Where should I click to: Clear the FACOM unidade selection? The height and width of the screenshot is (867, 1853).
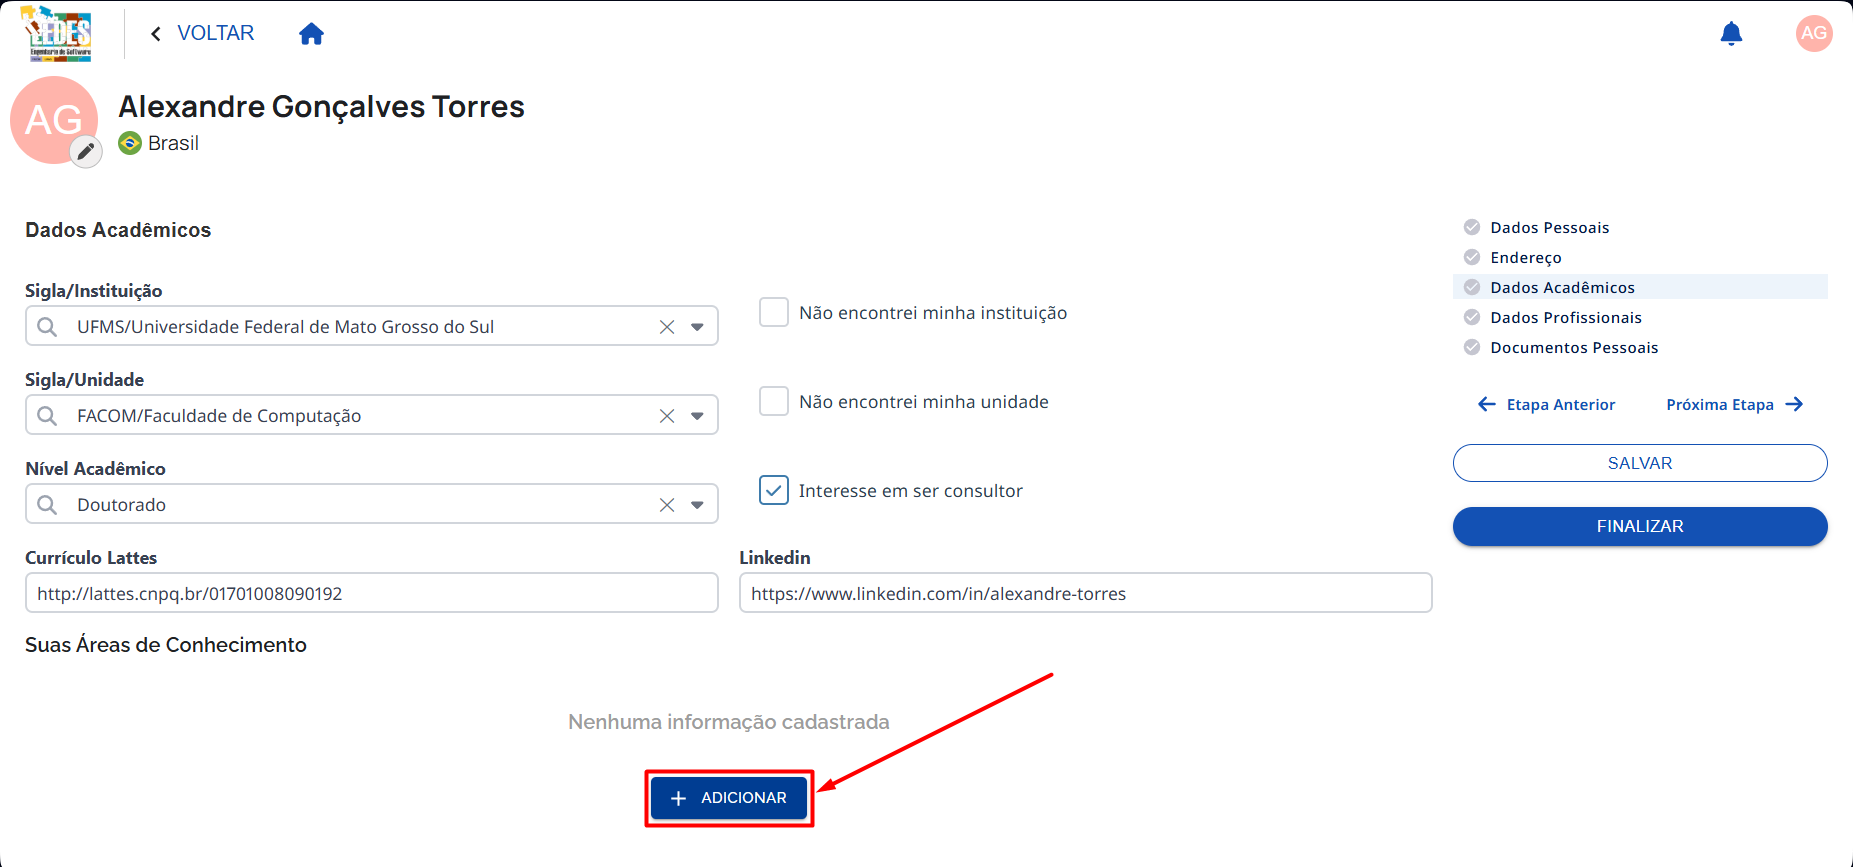pos(667,416)
